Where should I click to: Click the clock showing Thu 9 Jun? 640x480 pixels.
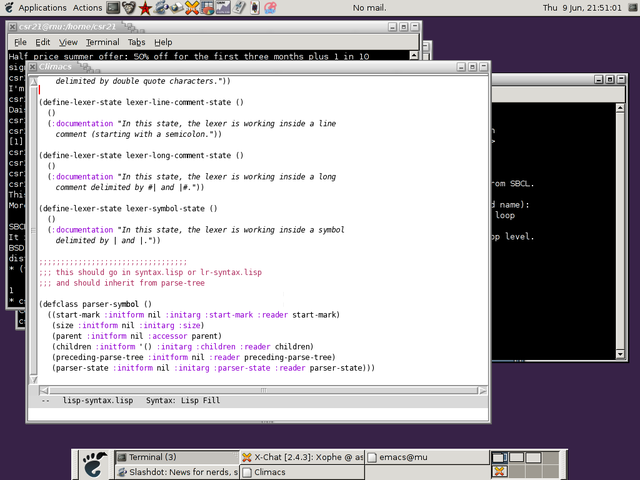582,8
